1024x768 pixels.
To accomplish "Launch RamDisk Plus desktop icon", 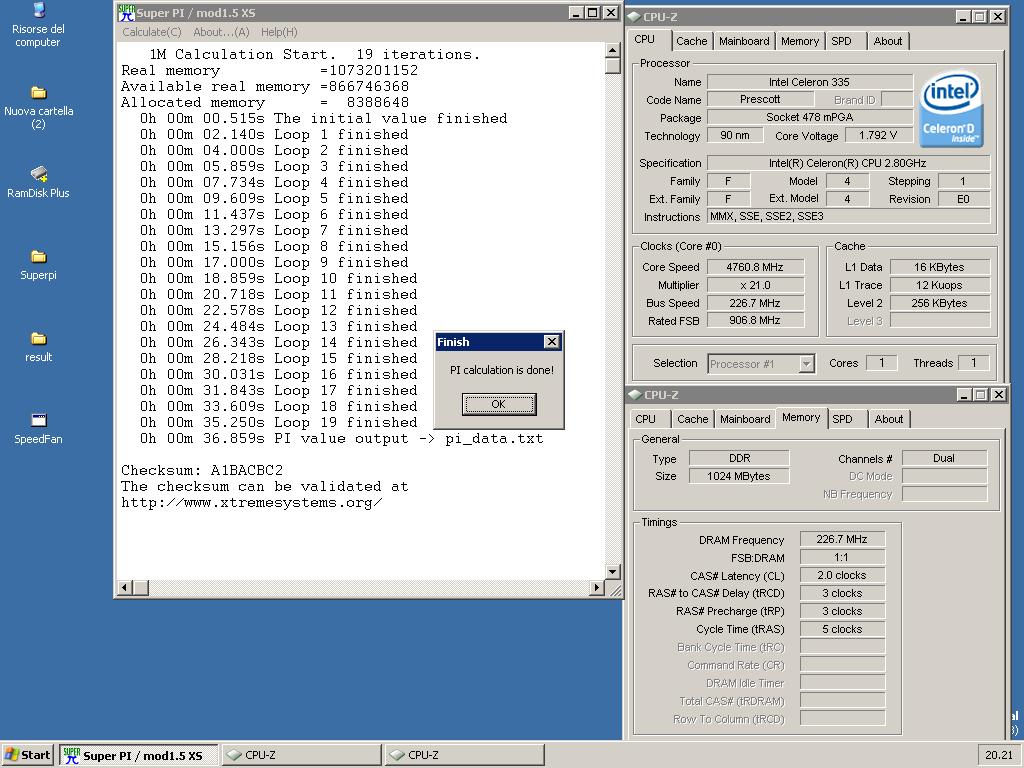I will point(38,182).
